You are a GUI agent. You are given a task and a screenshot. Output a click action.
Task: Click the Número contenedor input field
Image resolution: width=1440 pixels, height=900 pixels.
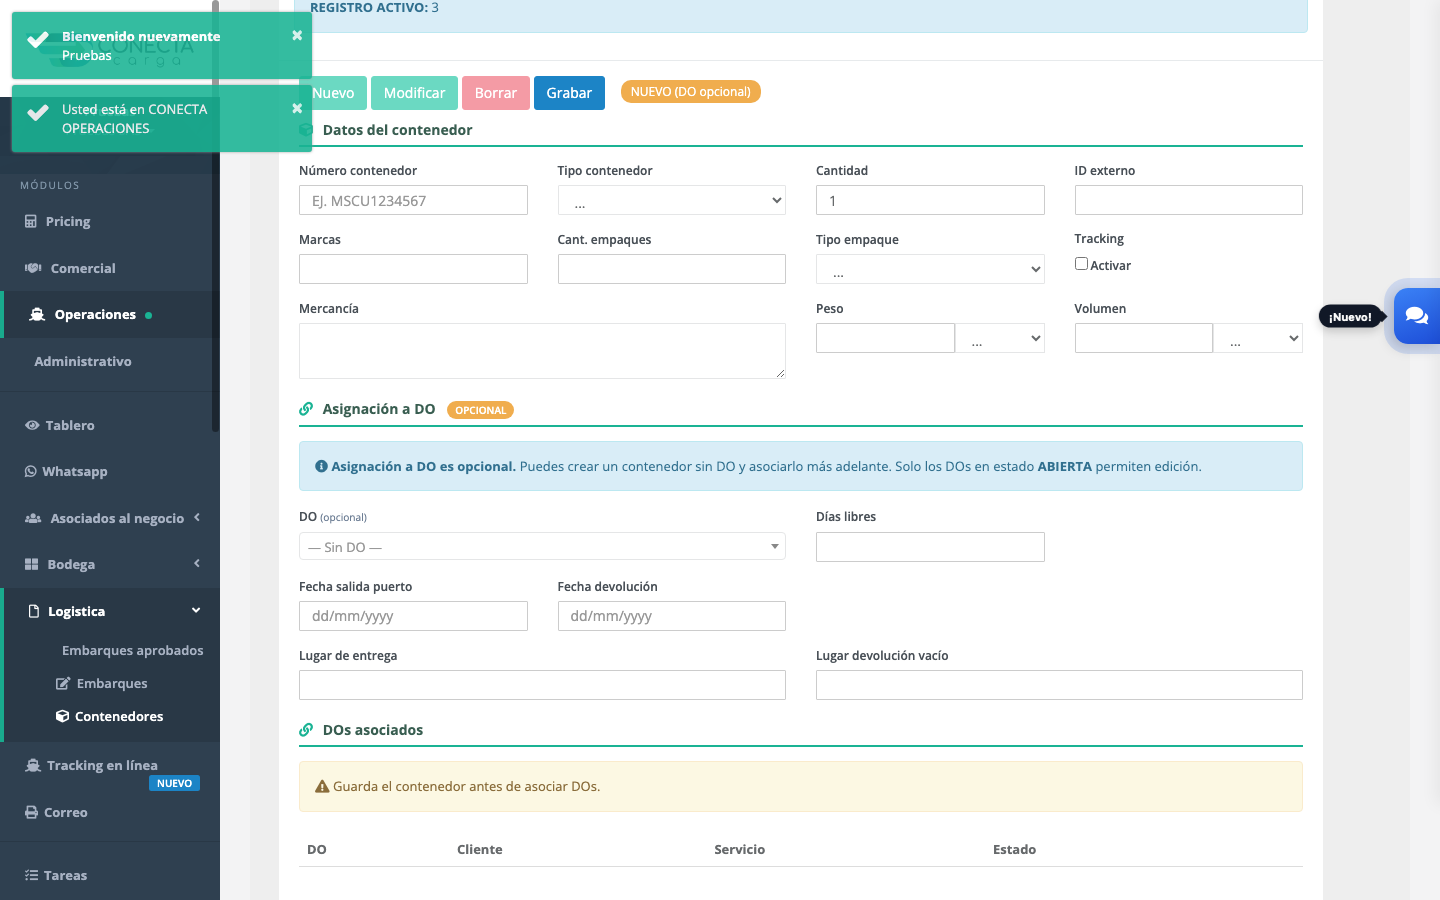pos(413,200)
